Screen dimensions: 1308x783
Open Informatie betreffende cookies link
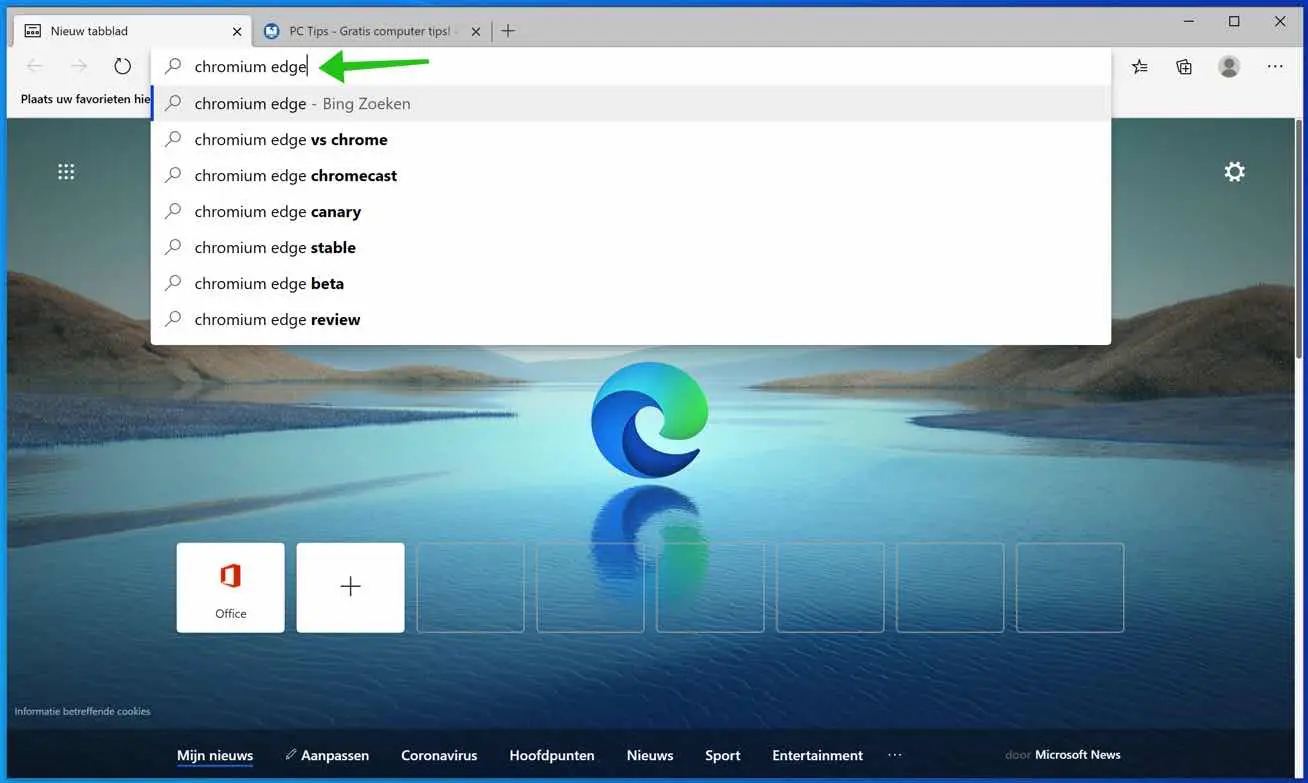(82, 712)
